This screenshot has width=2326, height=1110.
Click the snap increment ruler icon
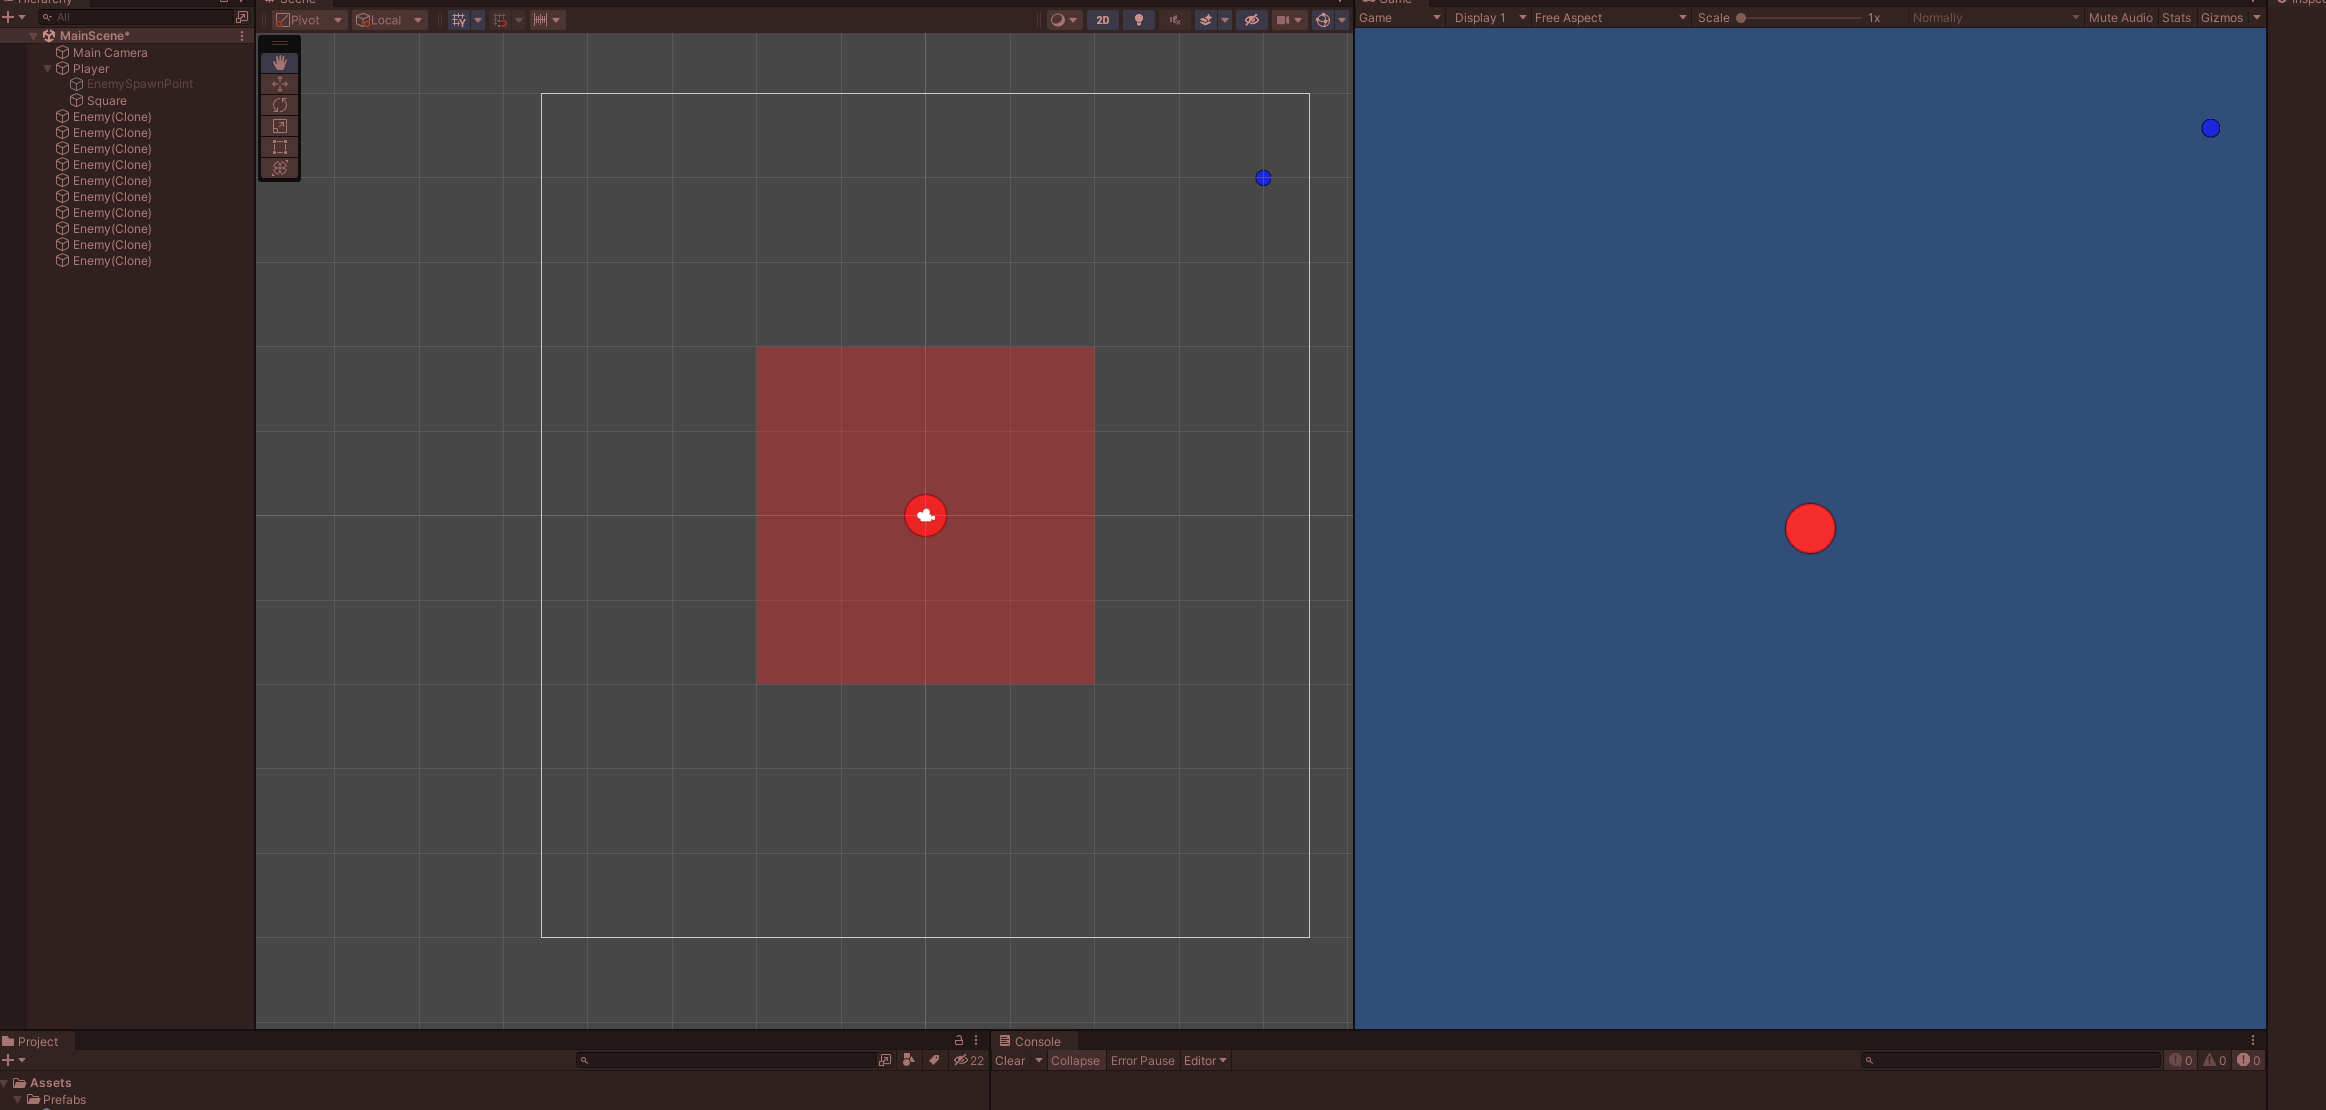tap(540, 20)
